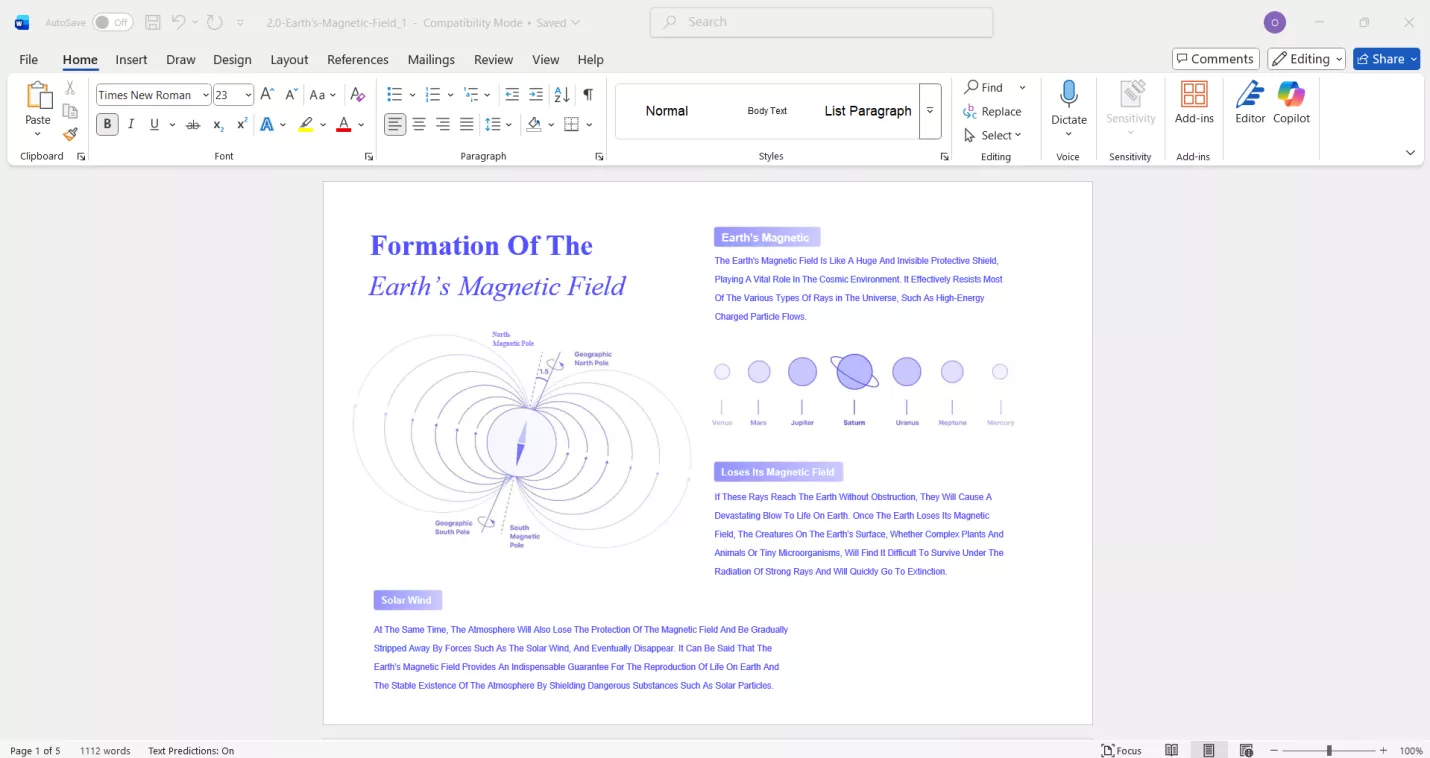Expand the Styles gallery more arrow
1430x758 pixels.
(930, 111)
